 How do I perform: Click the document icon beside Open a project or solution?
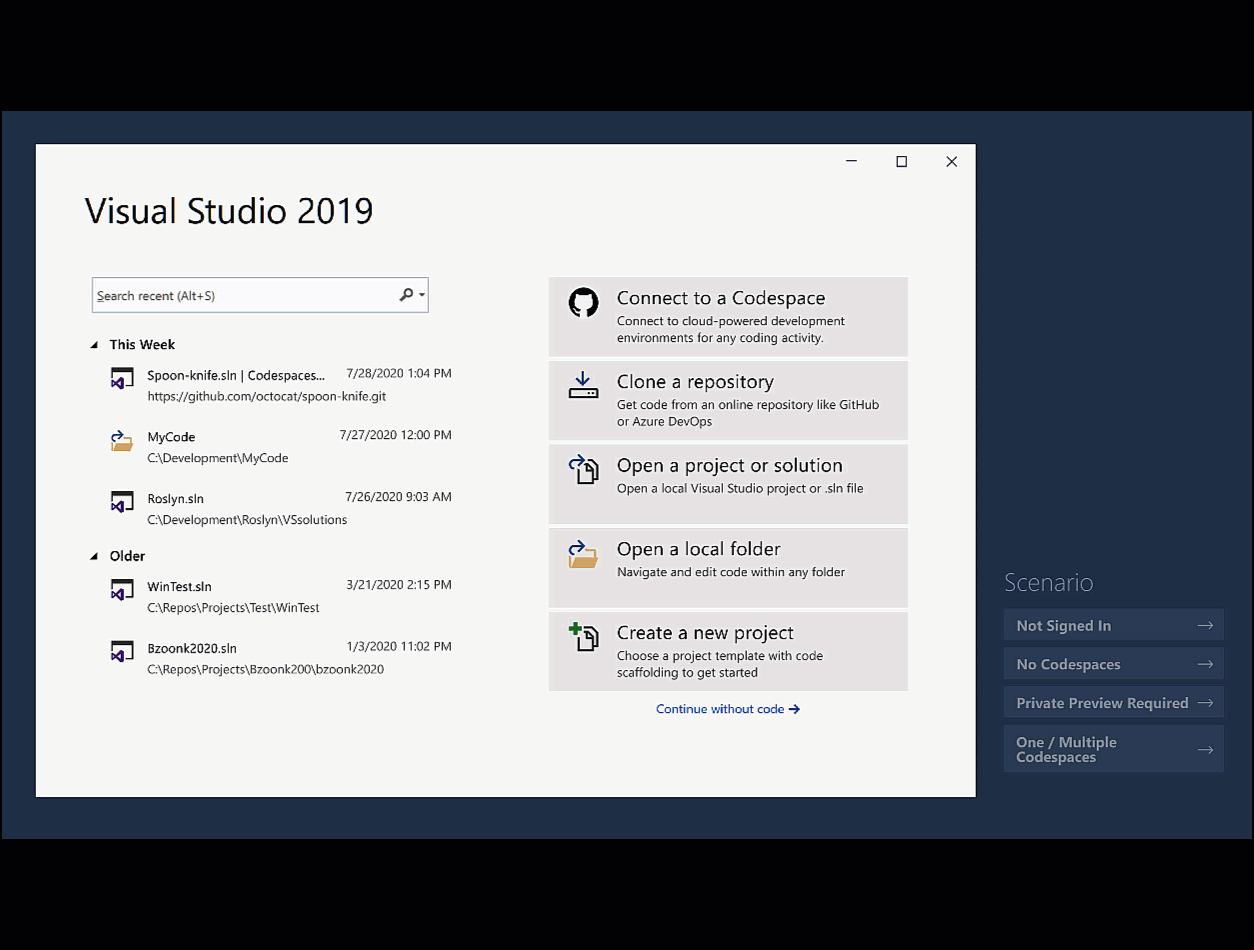pyautogui.click(x=584, y=469)
